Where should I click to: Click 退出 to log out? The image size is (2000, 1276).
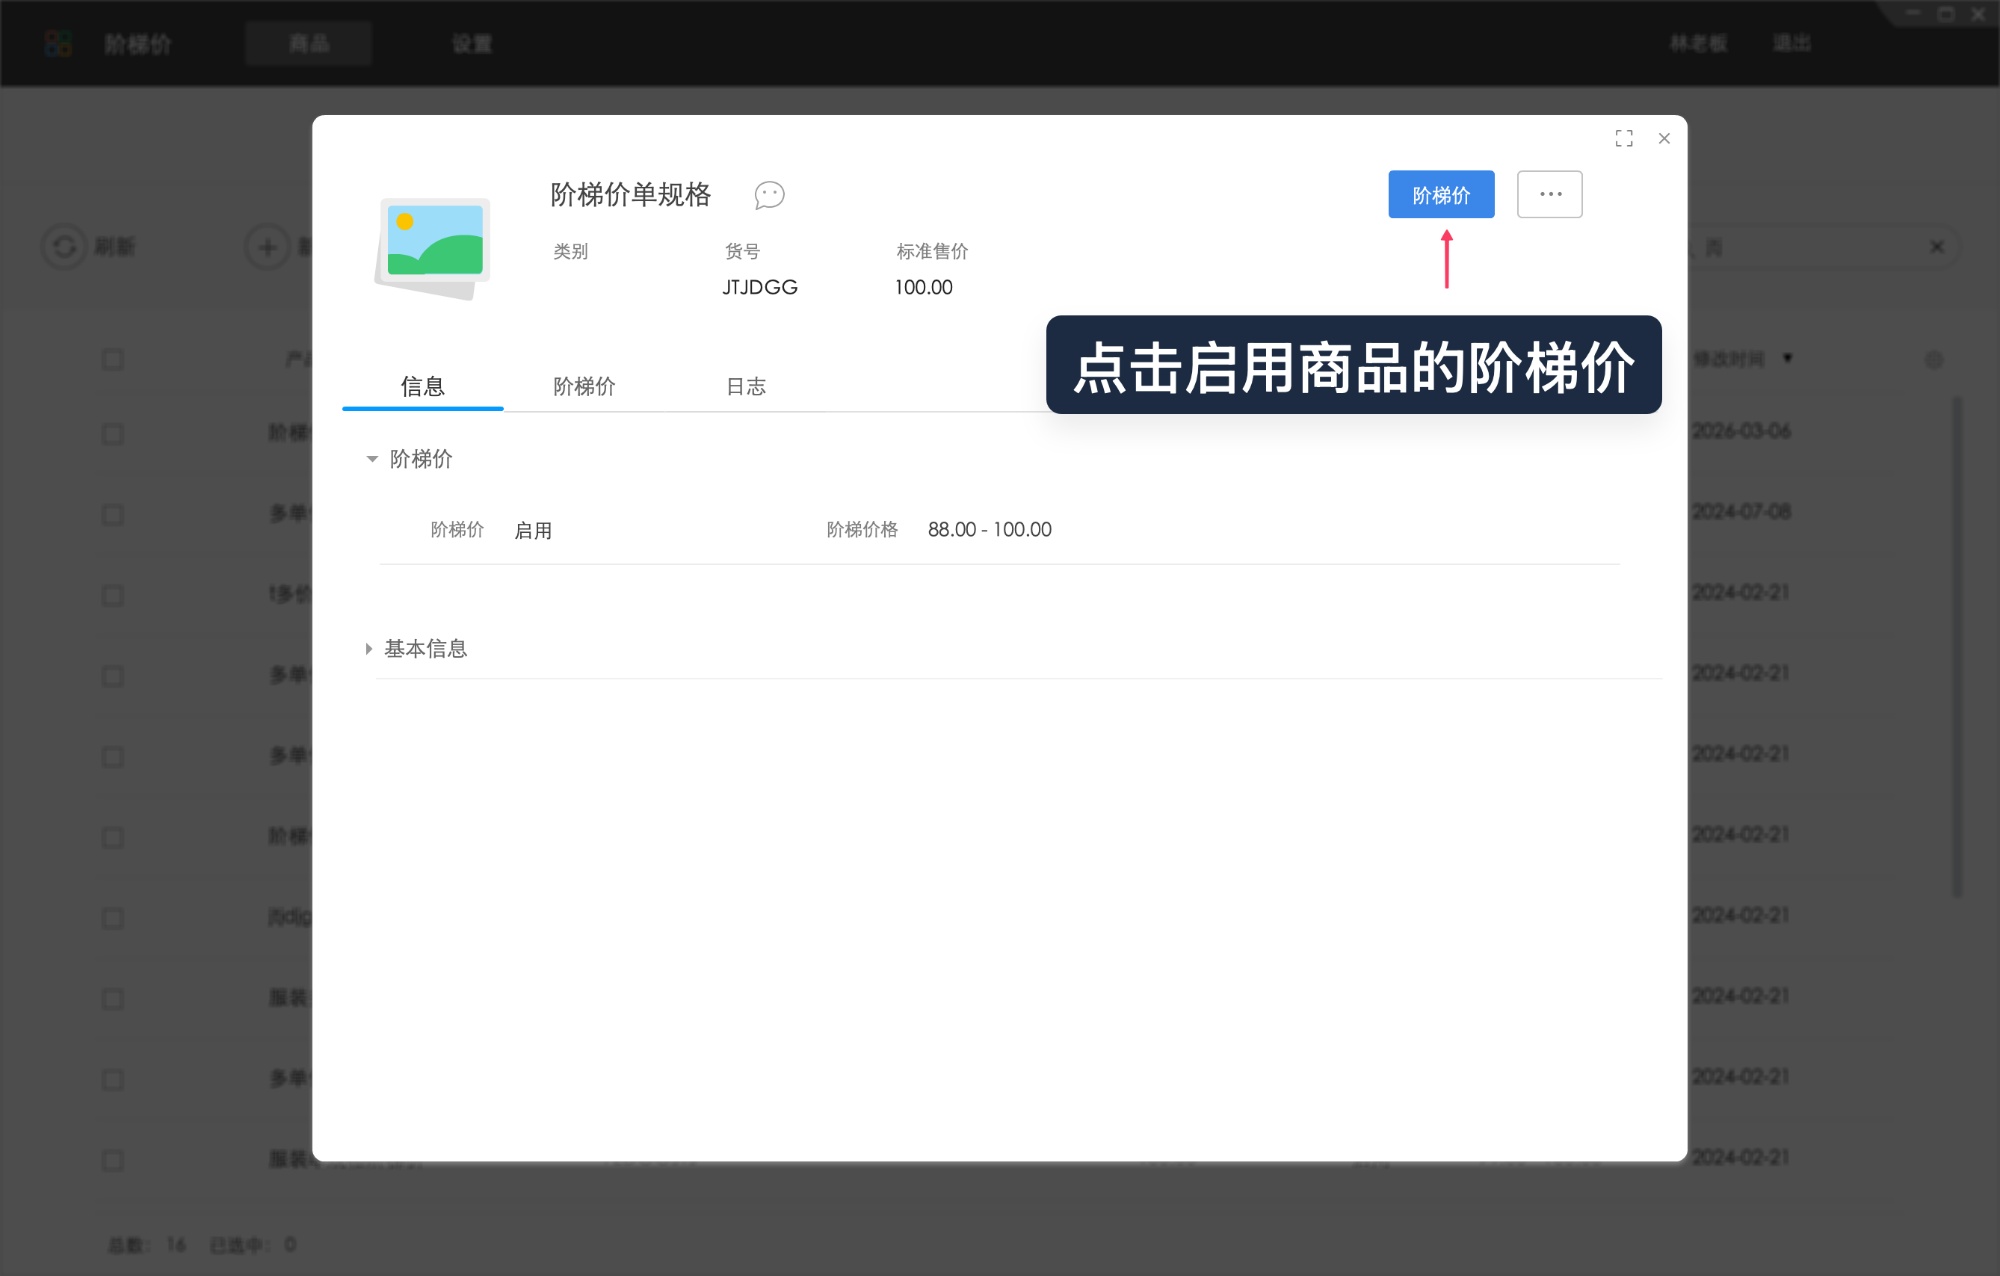pos(1791,44)
